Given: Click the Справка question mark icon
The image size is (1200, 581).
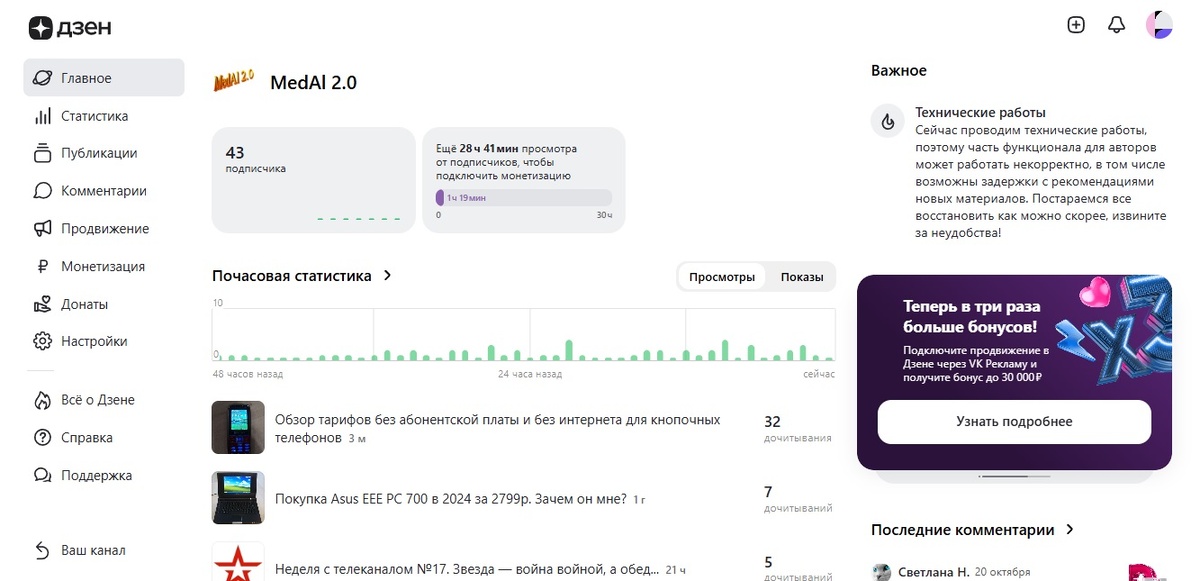Looking at the screenshot, I should point(42,438).
